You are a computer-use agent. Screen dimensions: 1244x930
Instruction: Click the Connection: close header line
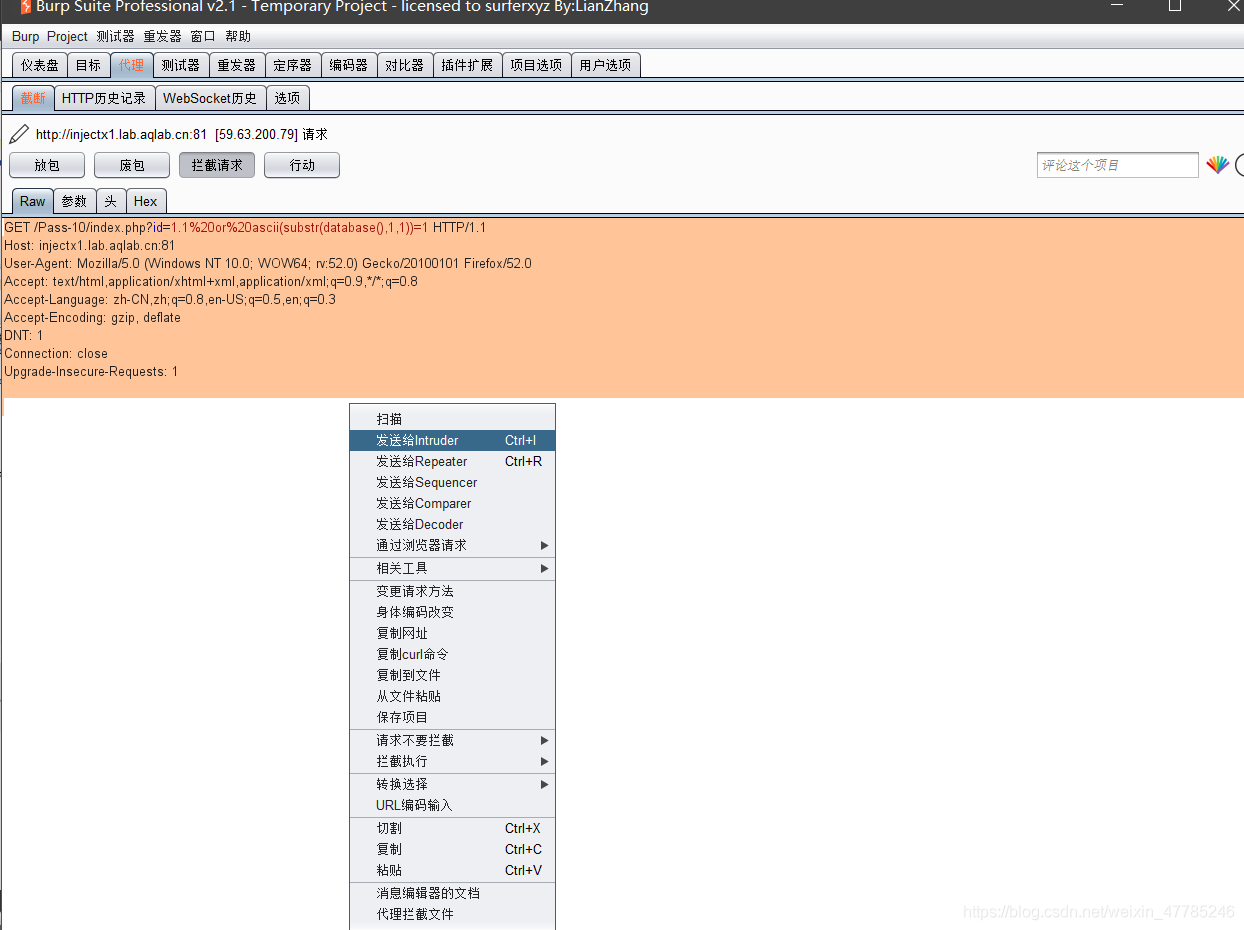[x=56, y=353]
